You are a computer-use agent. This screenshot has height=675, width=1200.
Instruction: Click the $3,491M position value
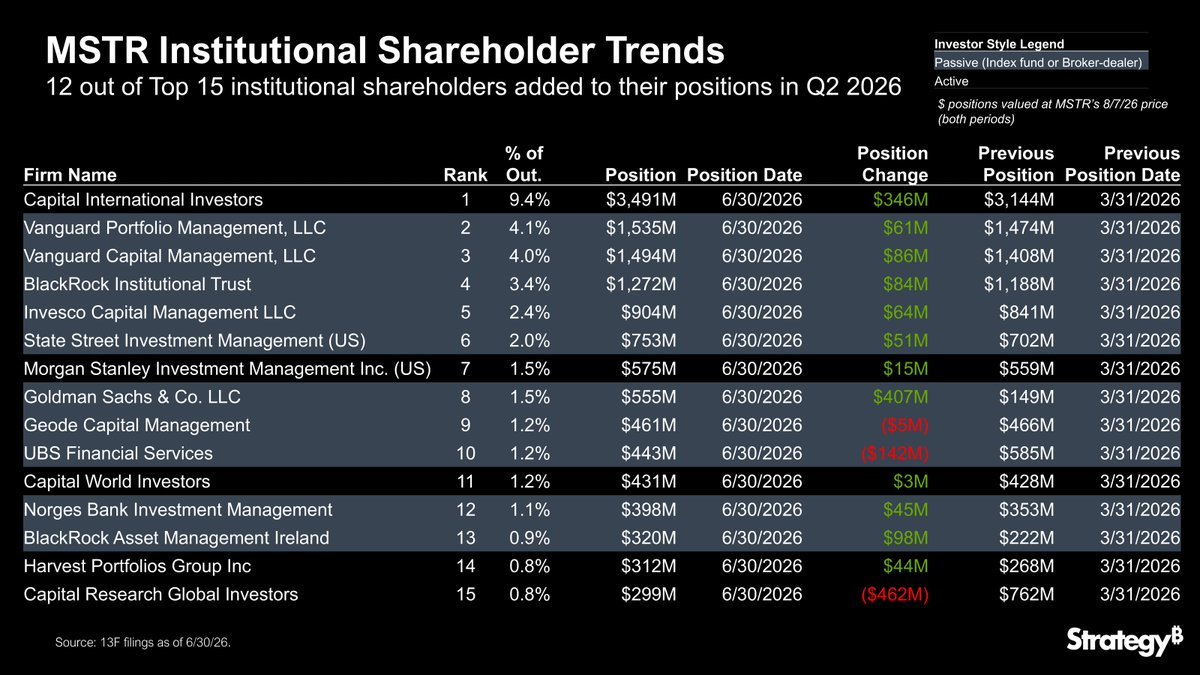(x=641, y=199)
